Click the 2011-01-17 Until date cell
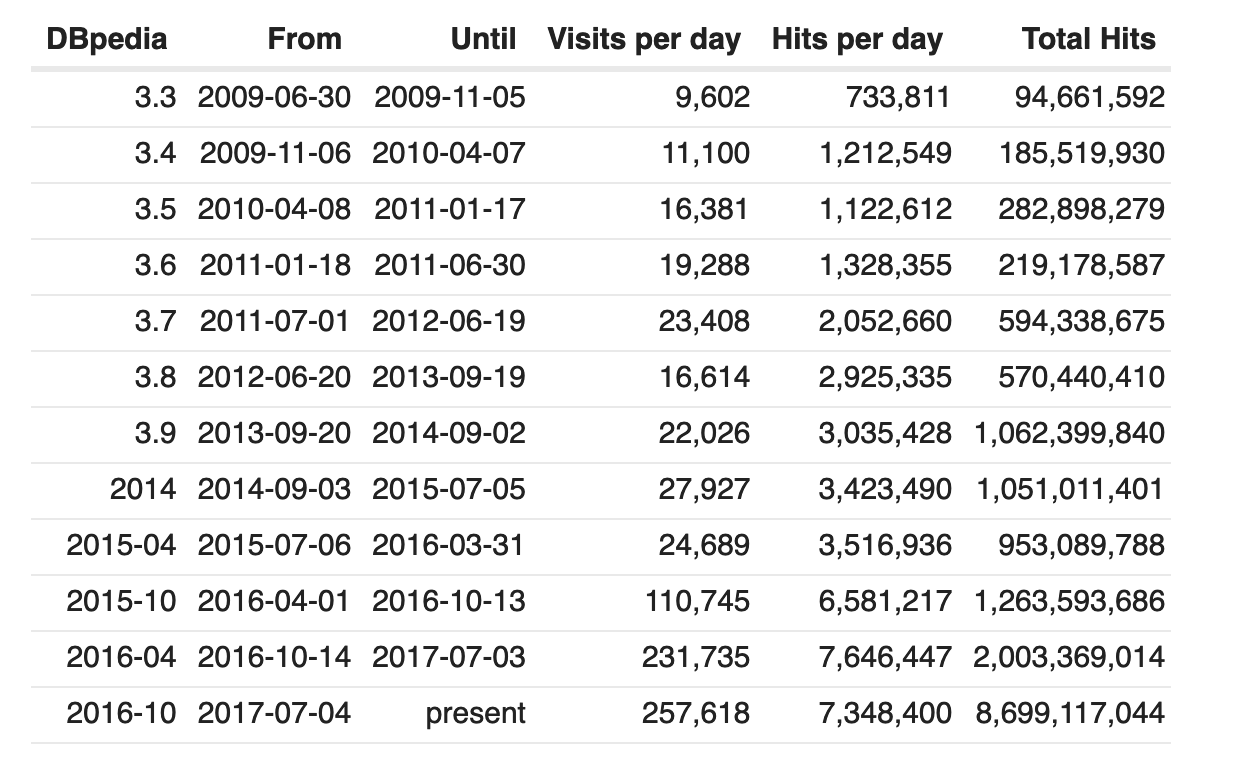Viewport: 1252px width, 770px height. [450, 209]
